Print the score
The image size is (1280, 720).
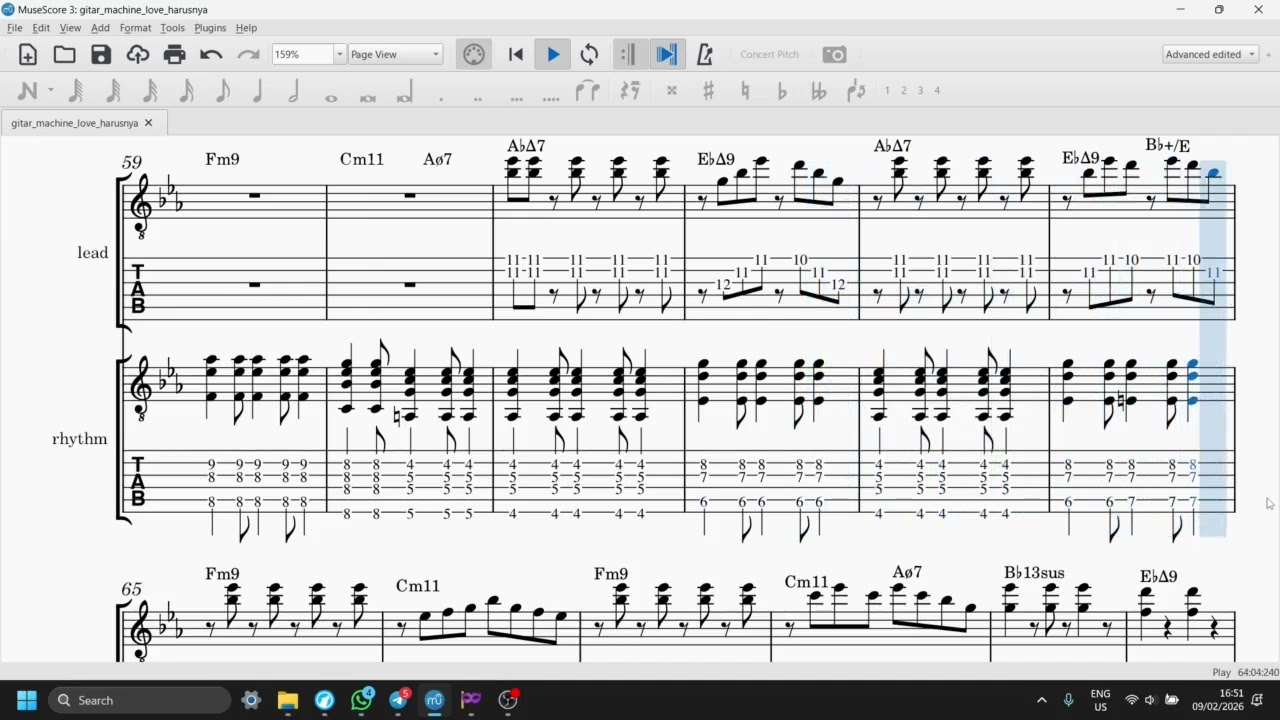(175, 55)
